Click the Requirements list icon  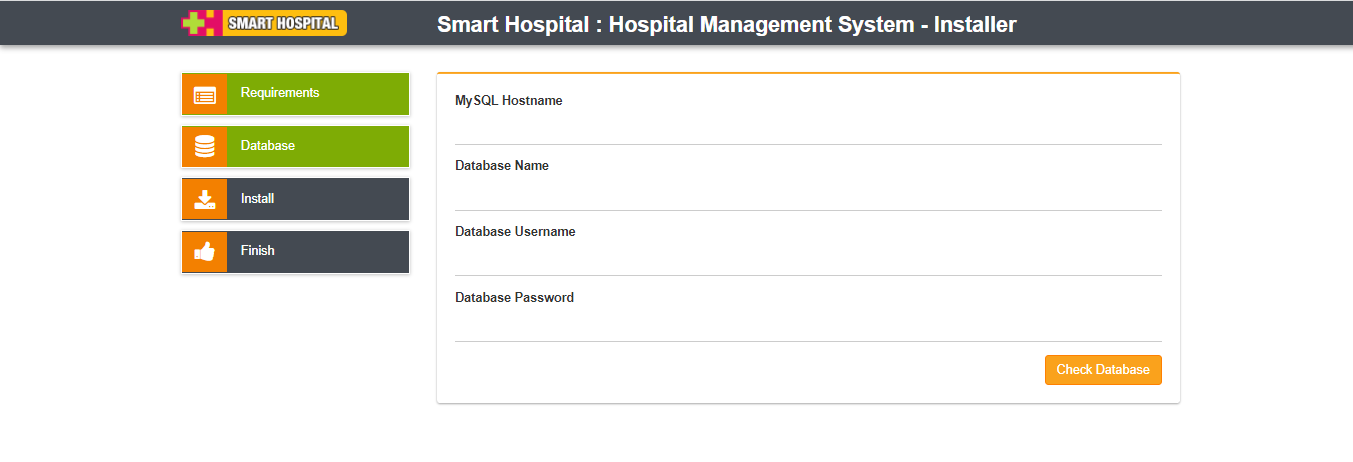(205, 95)
